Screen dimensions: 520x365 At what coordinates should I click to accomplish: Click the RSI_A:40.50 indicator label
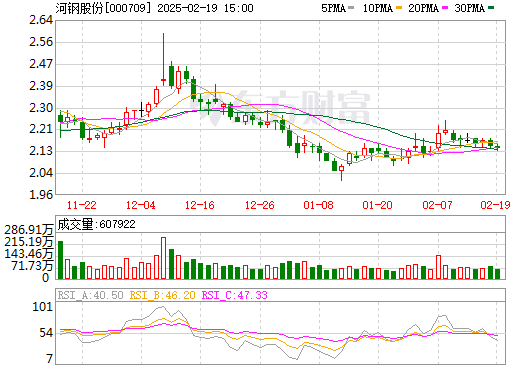pyautogui.click(x=90, y=295)
